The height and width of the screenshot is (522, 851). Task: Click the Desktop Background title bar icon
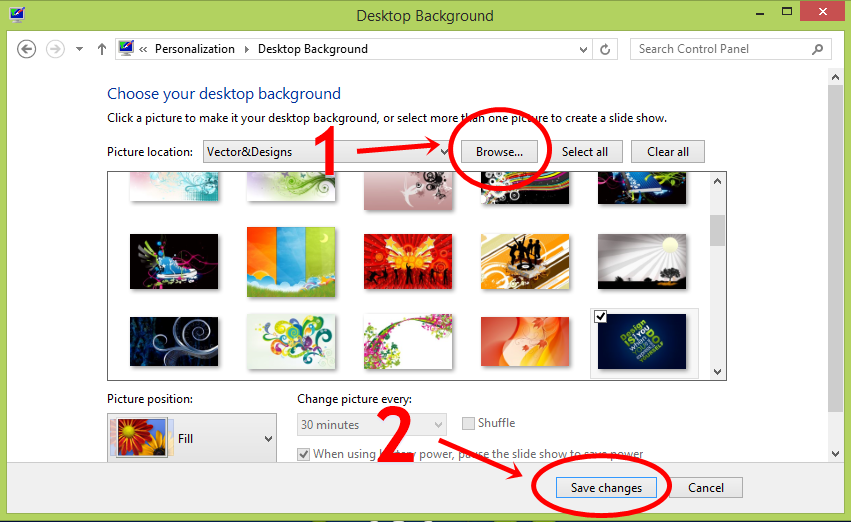pos(17,15)
